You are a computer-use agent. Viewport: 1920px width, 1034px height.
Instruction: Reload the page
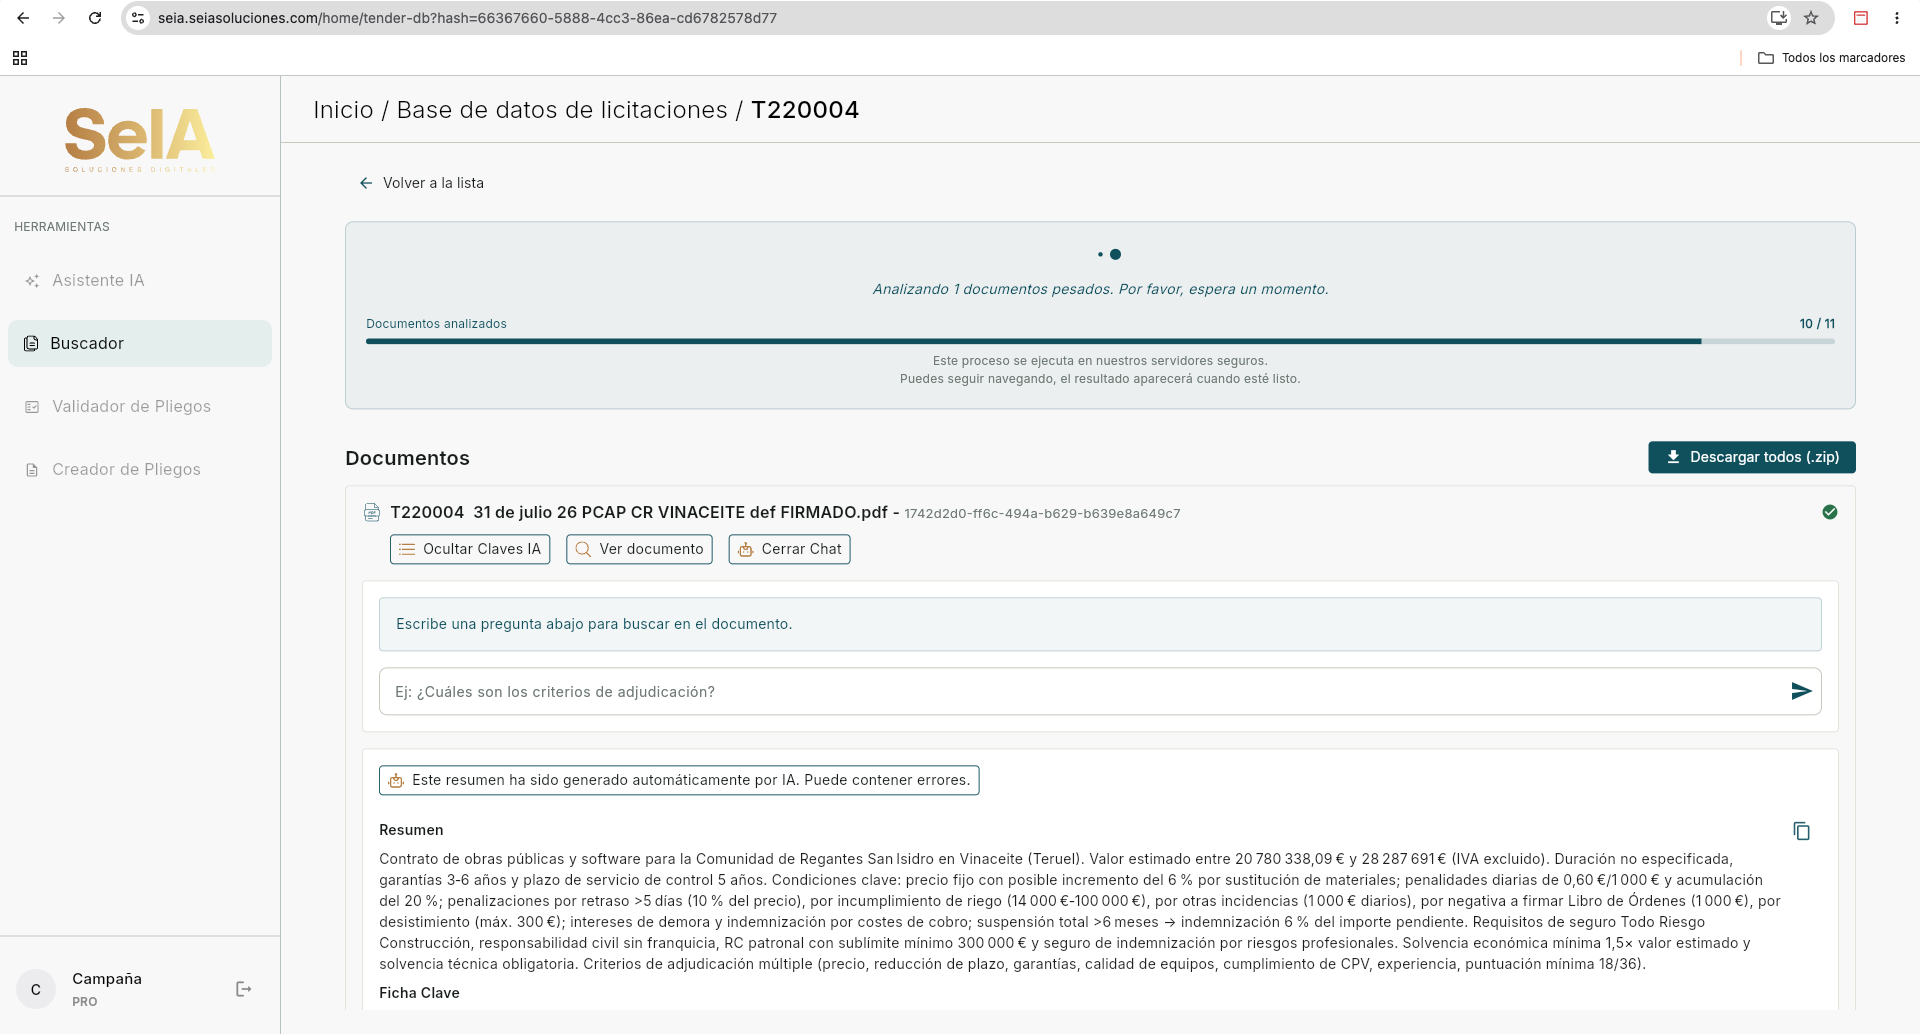click(95, 18)
